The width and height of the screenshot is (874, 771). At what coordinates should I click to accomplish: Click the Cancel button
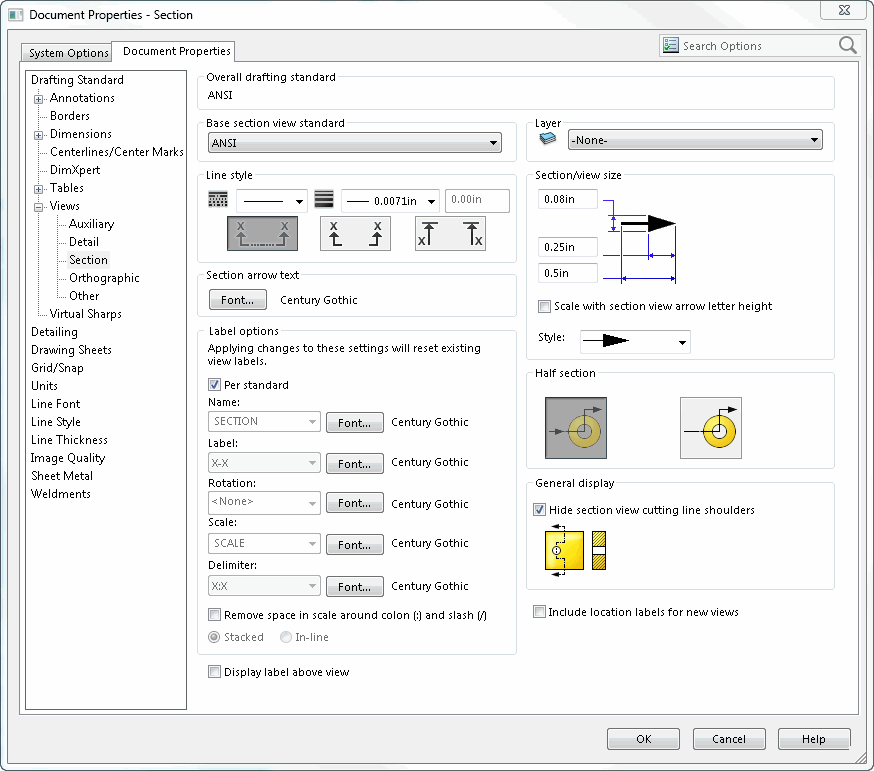(x=729, y=739)
